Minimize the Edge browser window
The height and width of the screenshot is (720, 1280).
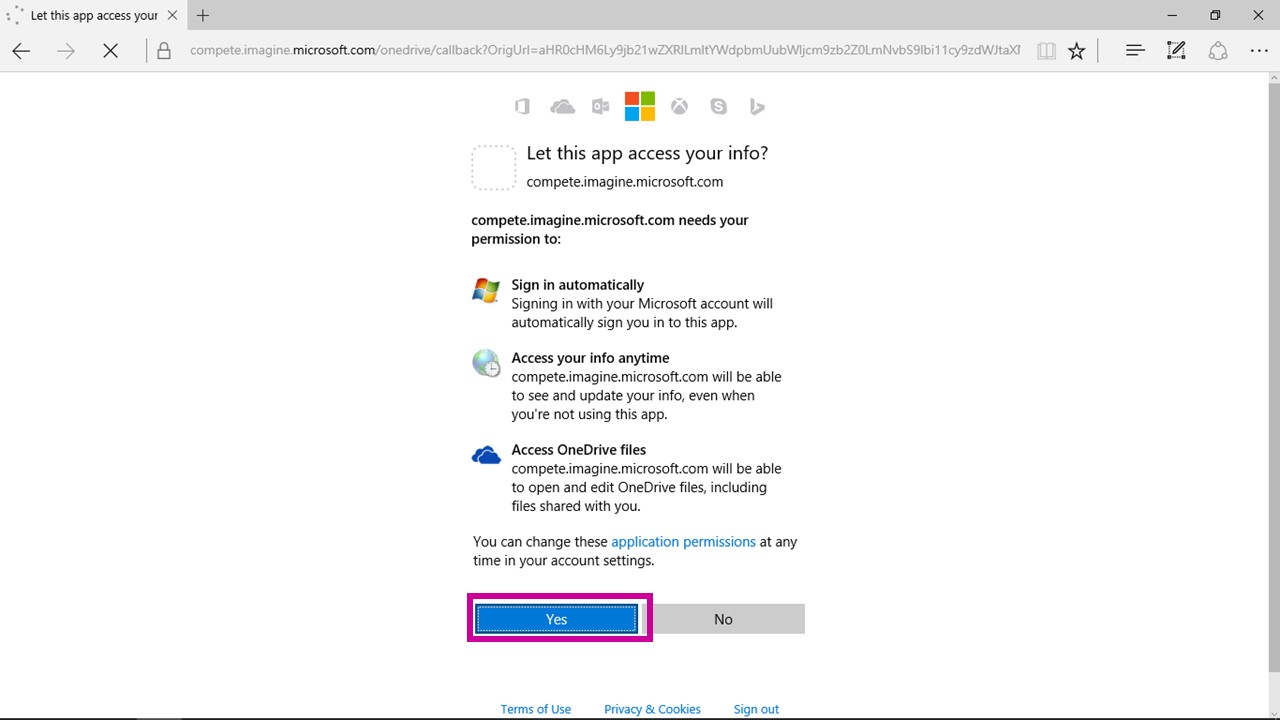[1171, 15]
